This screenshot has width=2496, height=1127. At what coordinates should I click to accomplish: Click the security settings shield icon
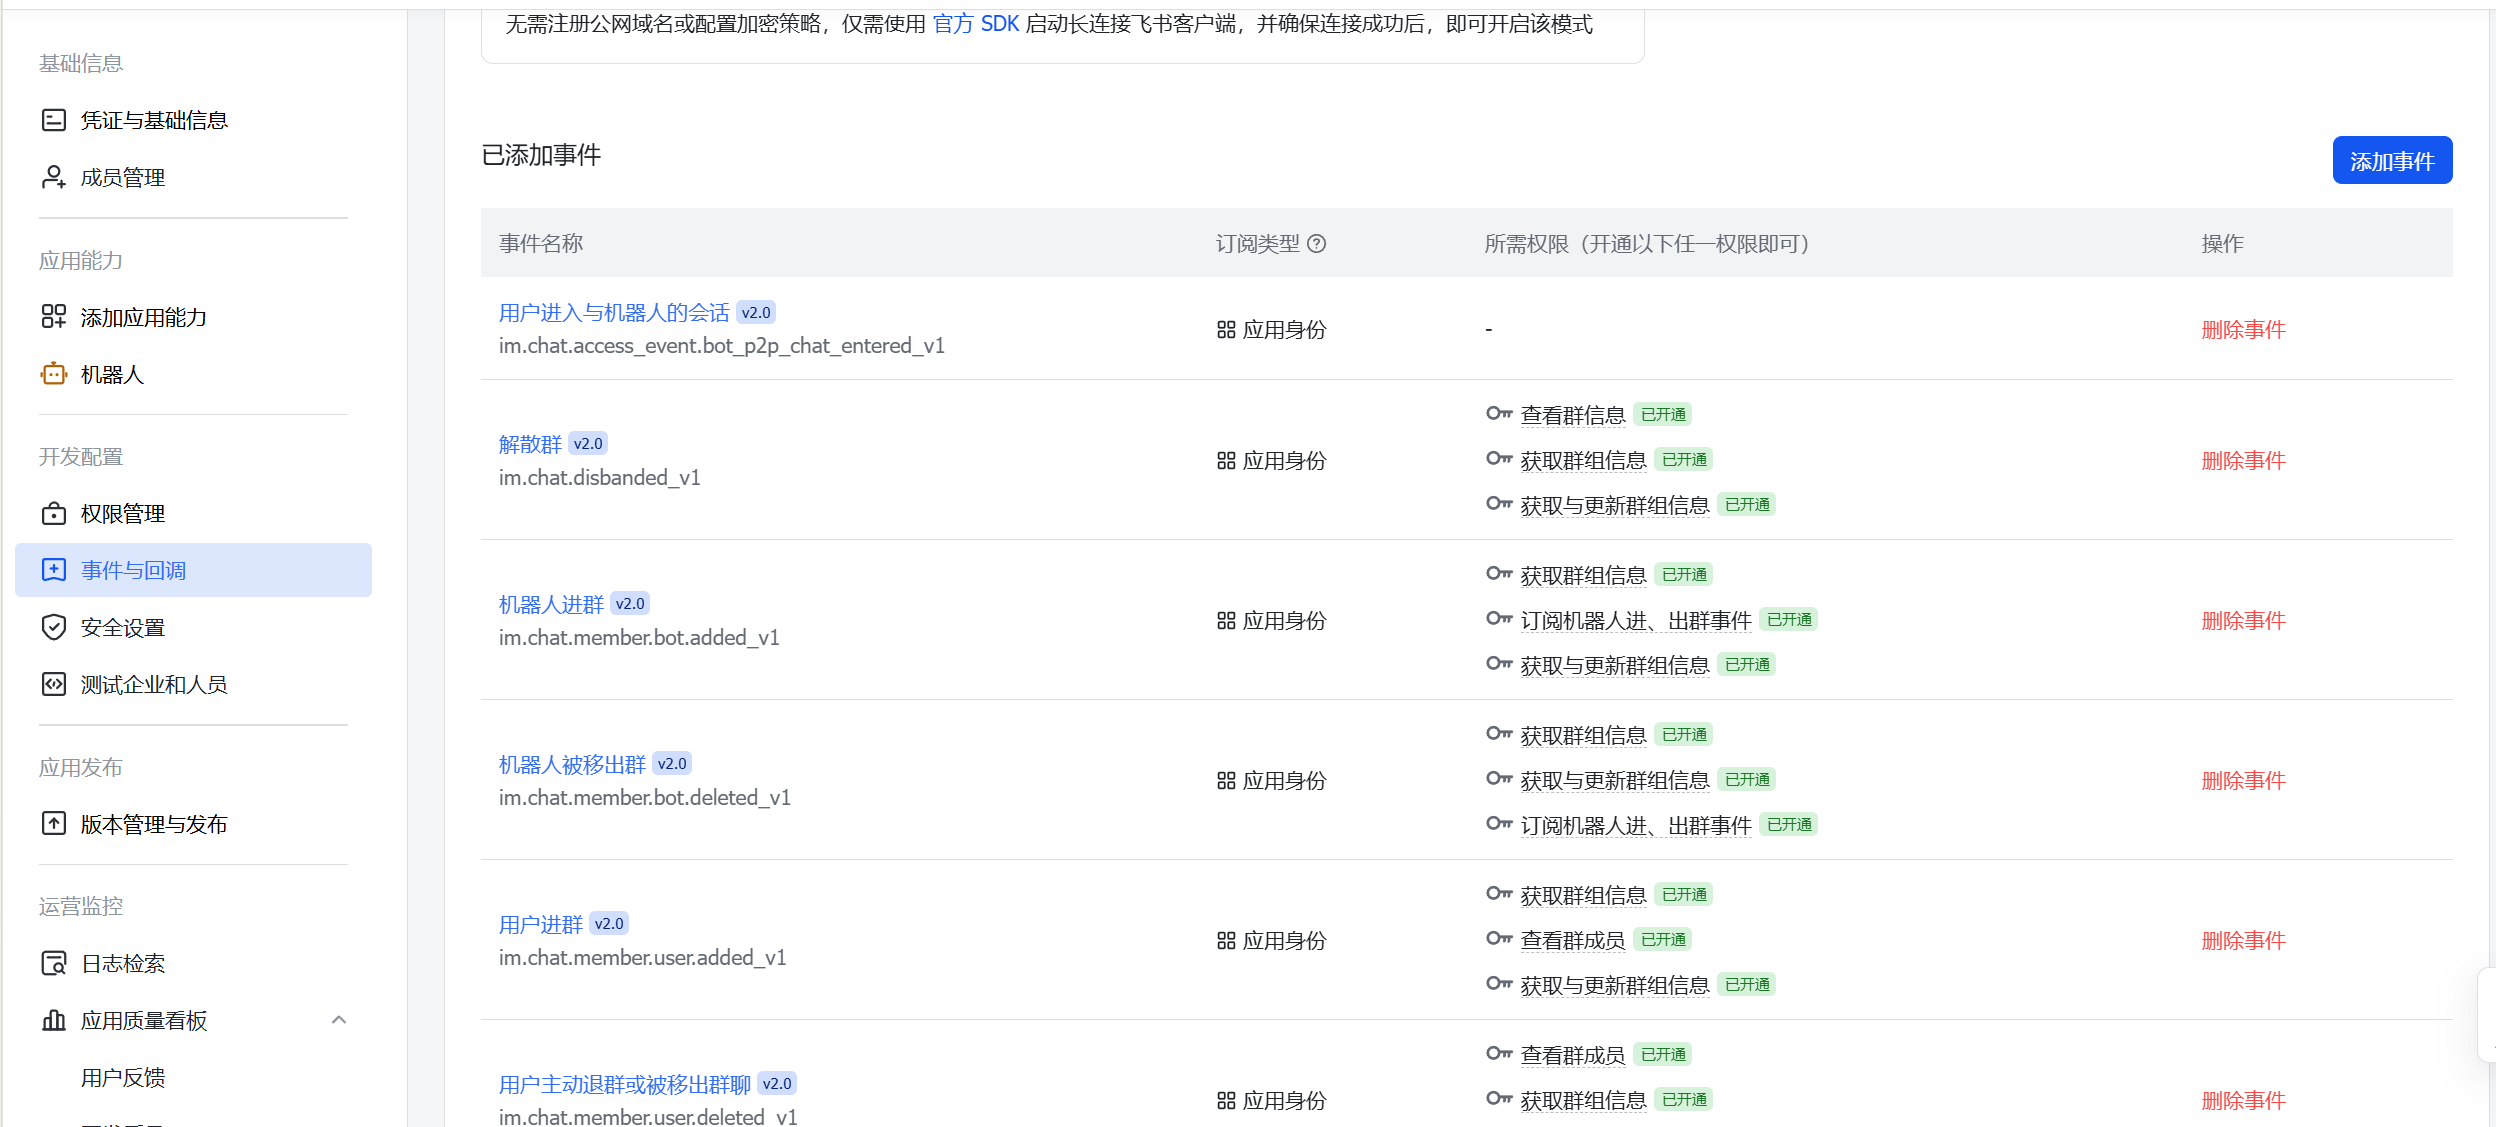(x=54, y=627)
